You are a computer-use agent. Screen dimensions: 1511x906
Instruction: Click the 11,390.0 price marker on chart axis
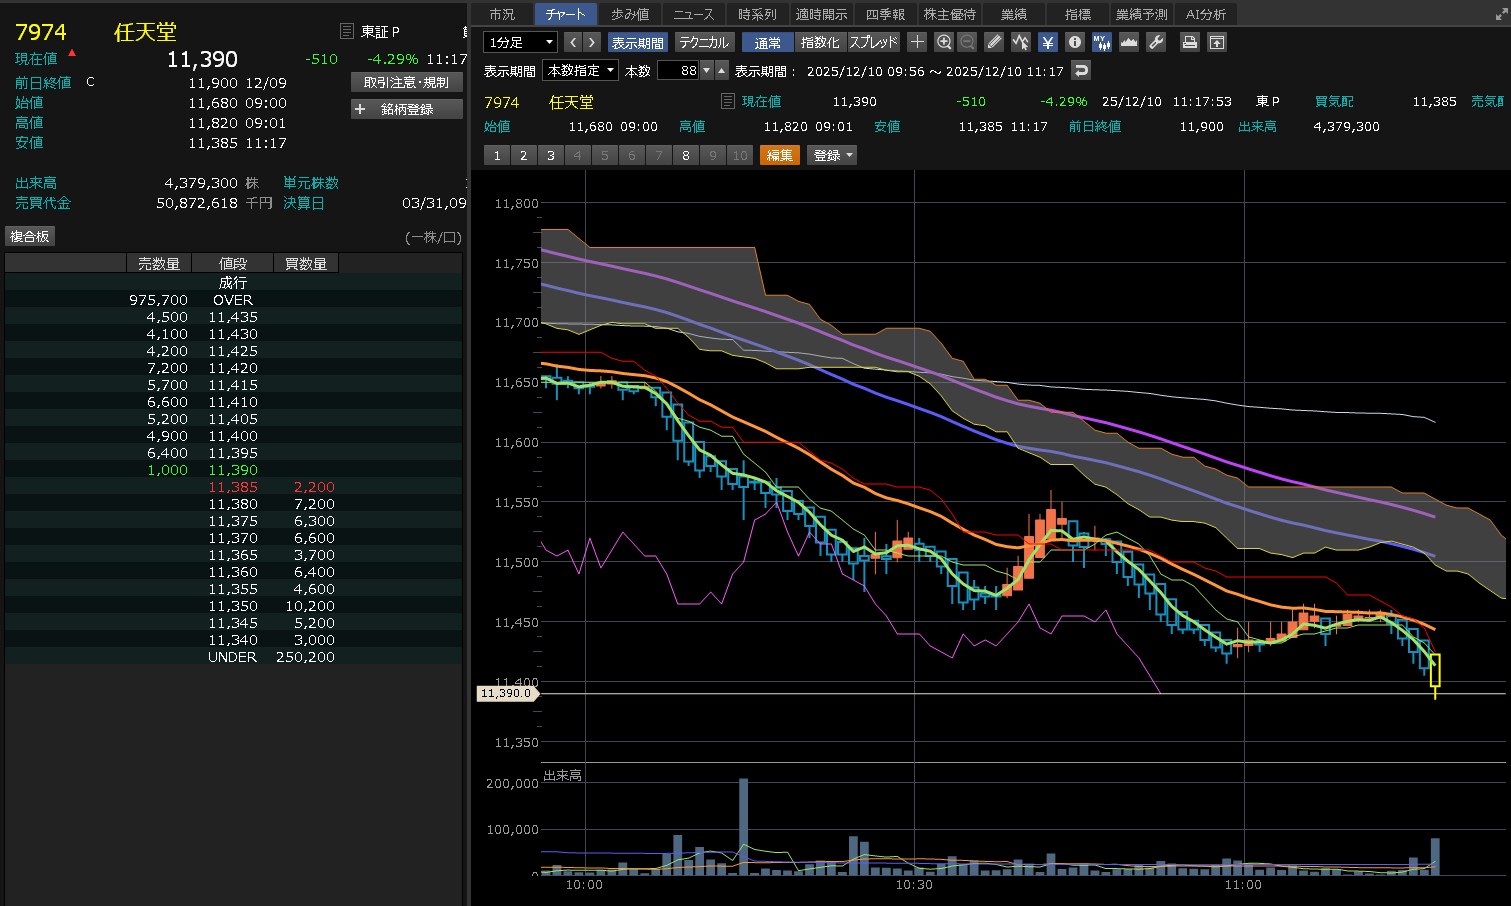tap(506, 693)
